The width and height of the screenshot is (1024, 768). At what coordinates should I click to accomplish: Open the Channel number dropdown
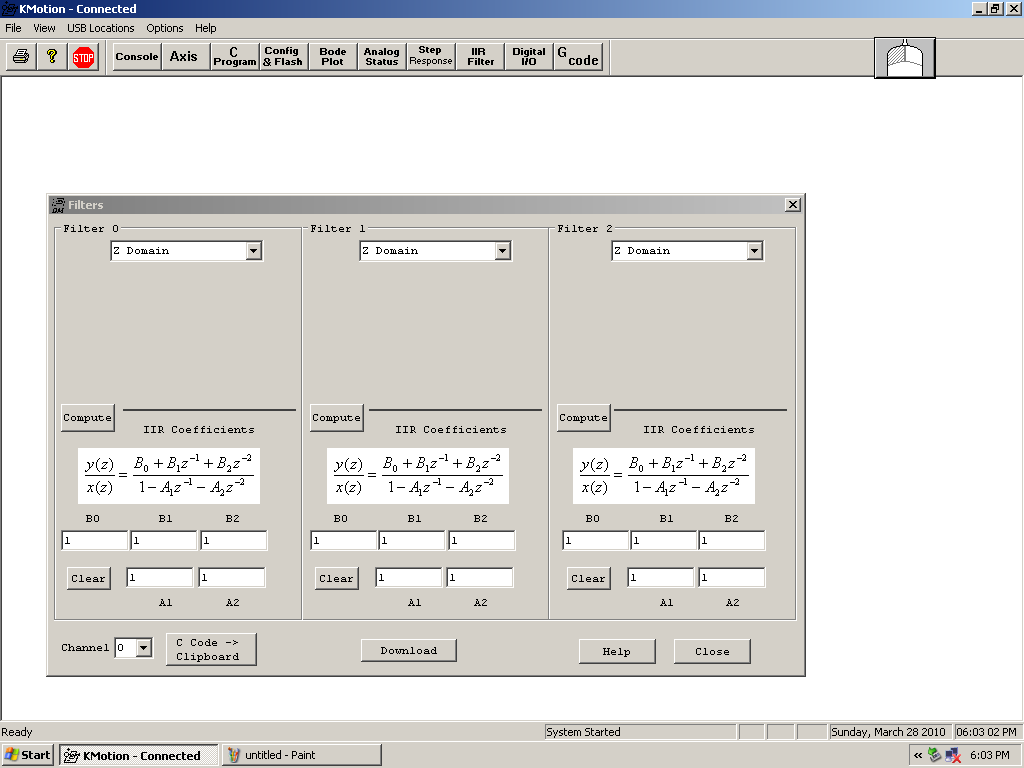point(143,648)
